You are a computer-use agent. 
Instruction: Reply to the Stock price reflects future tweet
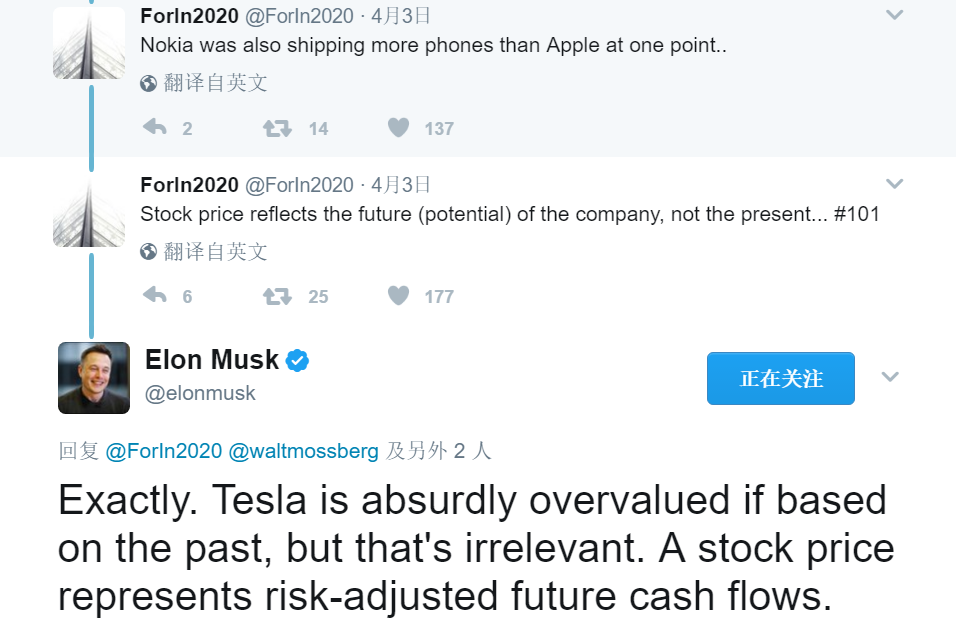155,296
